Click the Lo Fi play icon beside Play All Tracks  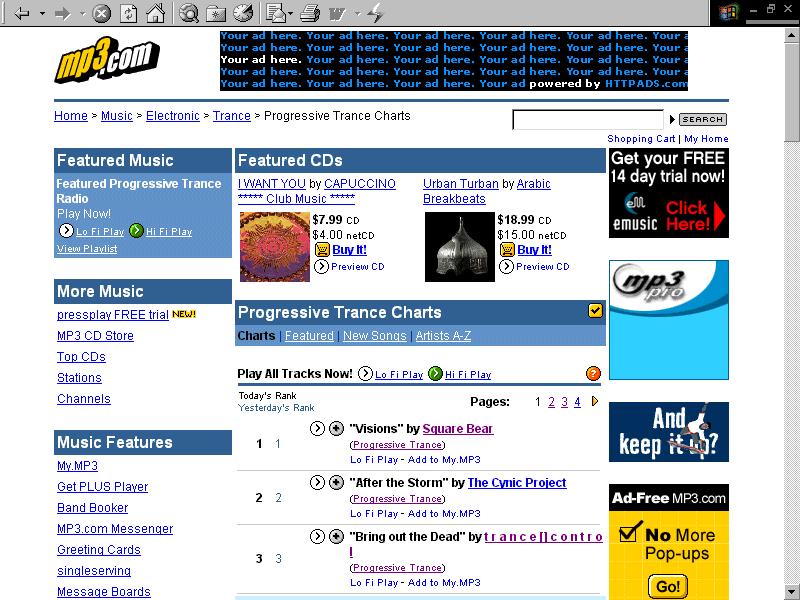365,374
